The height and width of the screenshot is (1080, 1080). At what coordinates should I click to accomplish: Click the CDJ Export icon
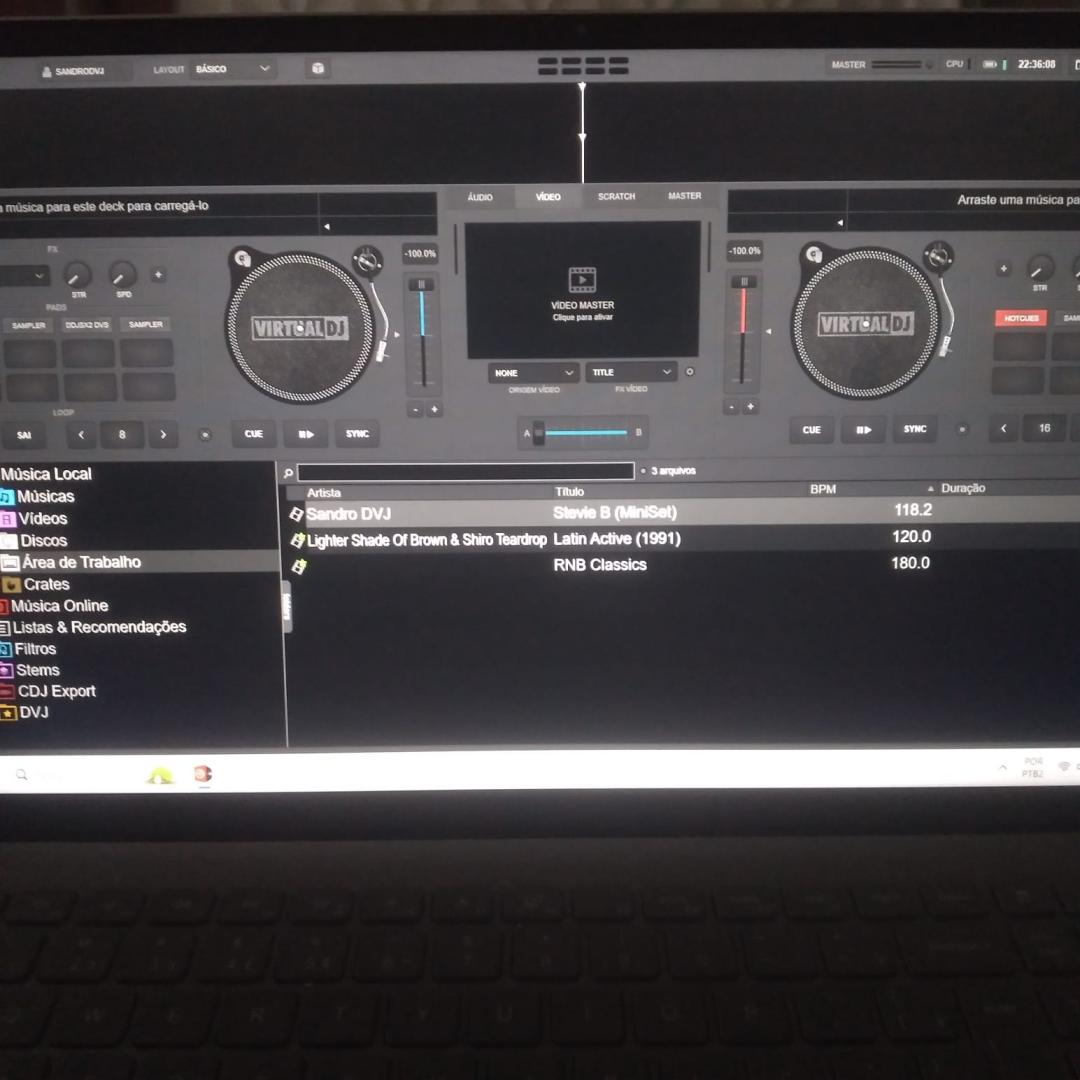[x=7, y=692]
